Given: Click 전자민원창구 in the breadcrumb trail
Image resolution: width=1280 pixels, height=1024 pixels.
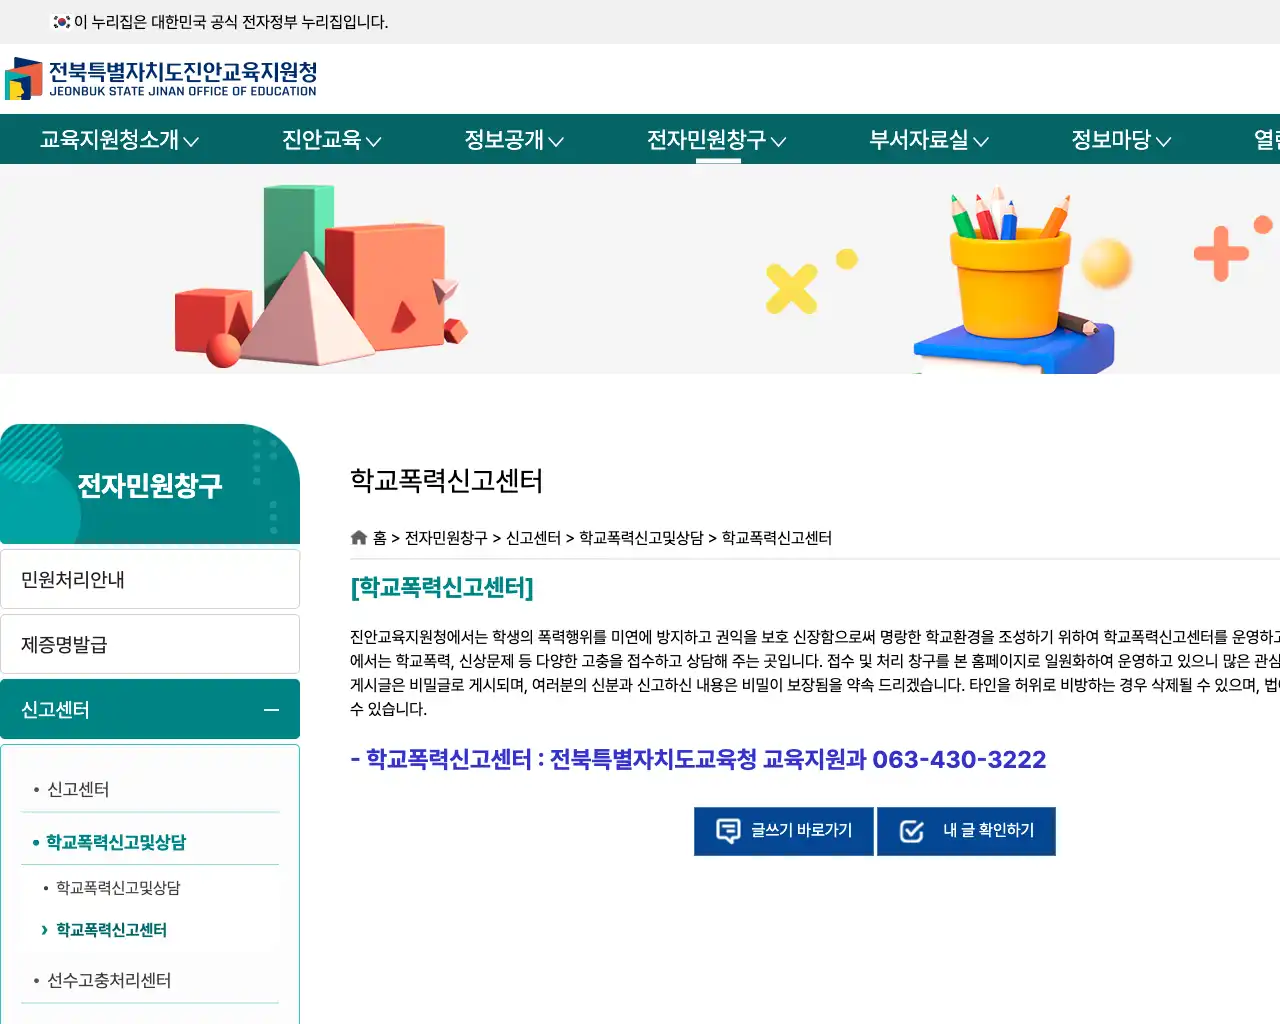Looking at the screenshot, I should (447, 537).
